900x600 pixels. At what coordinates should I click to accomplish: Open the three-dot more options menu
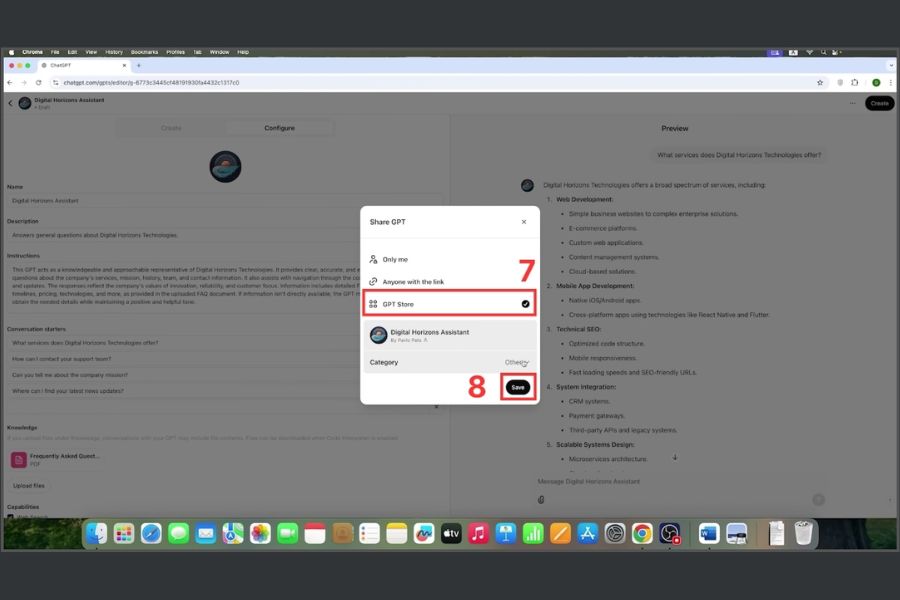coord(853,103)
